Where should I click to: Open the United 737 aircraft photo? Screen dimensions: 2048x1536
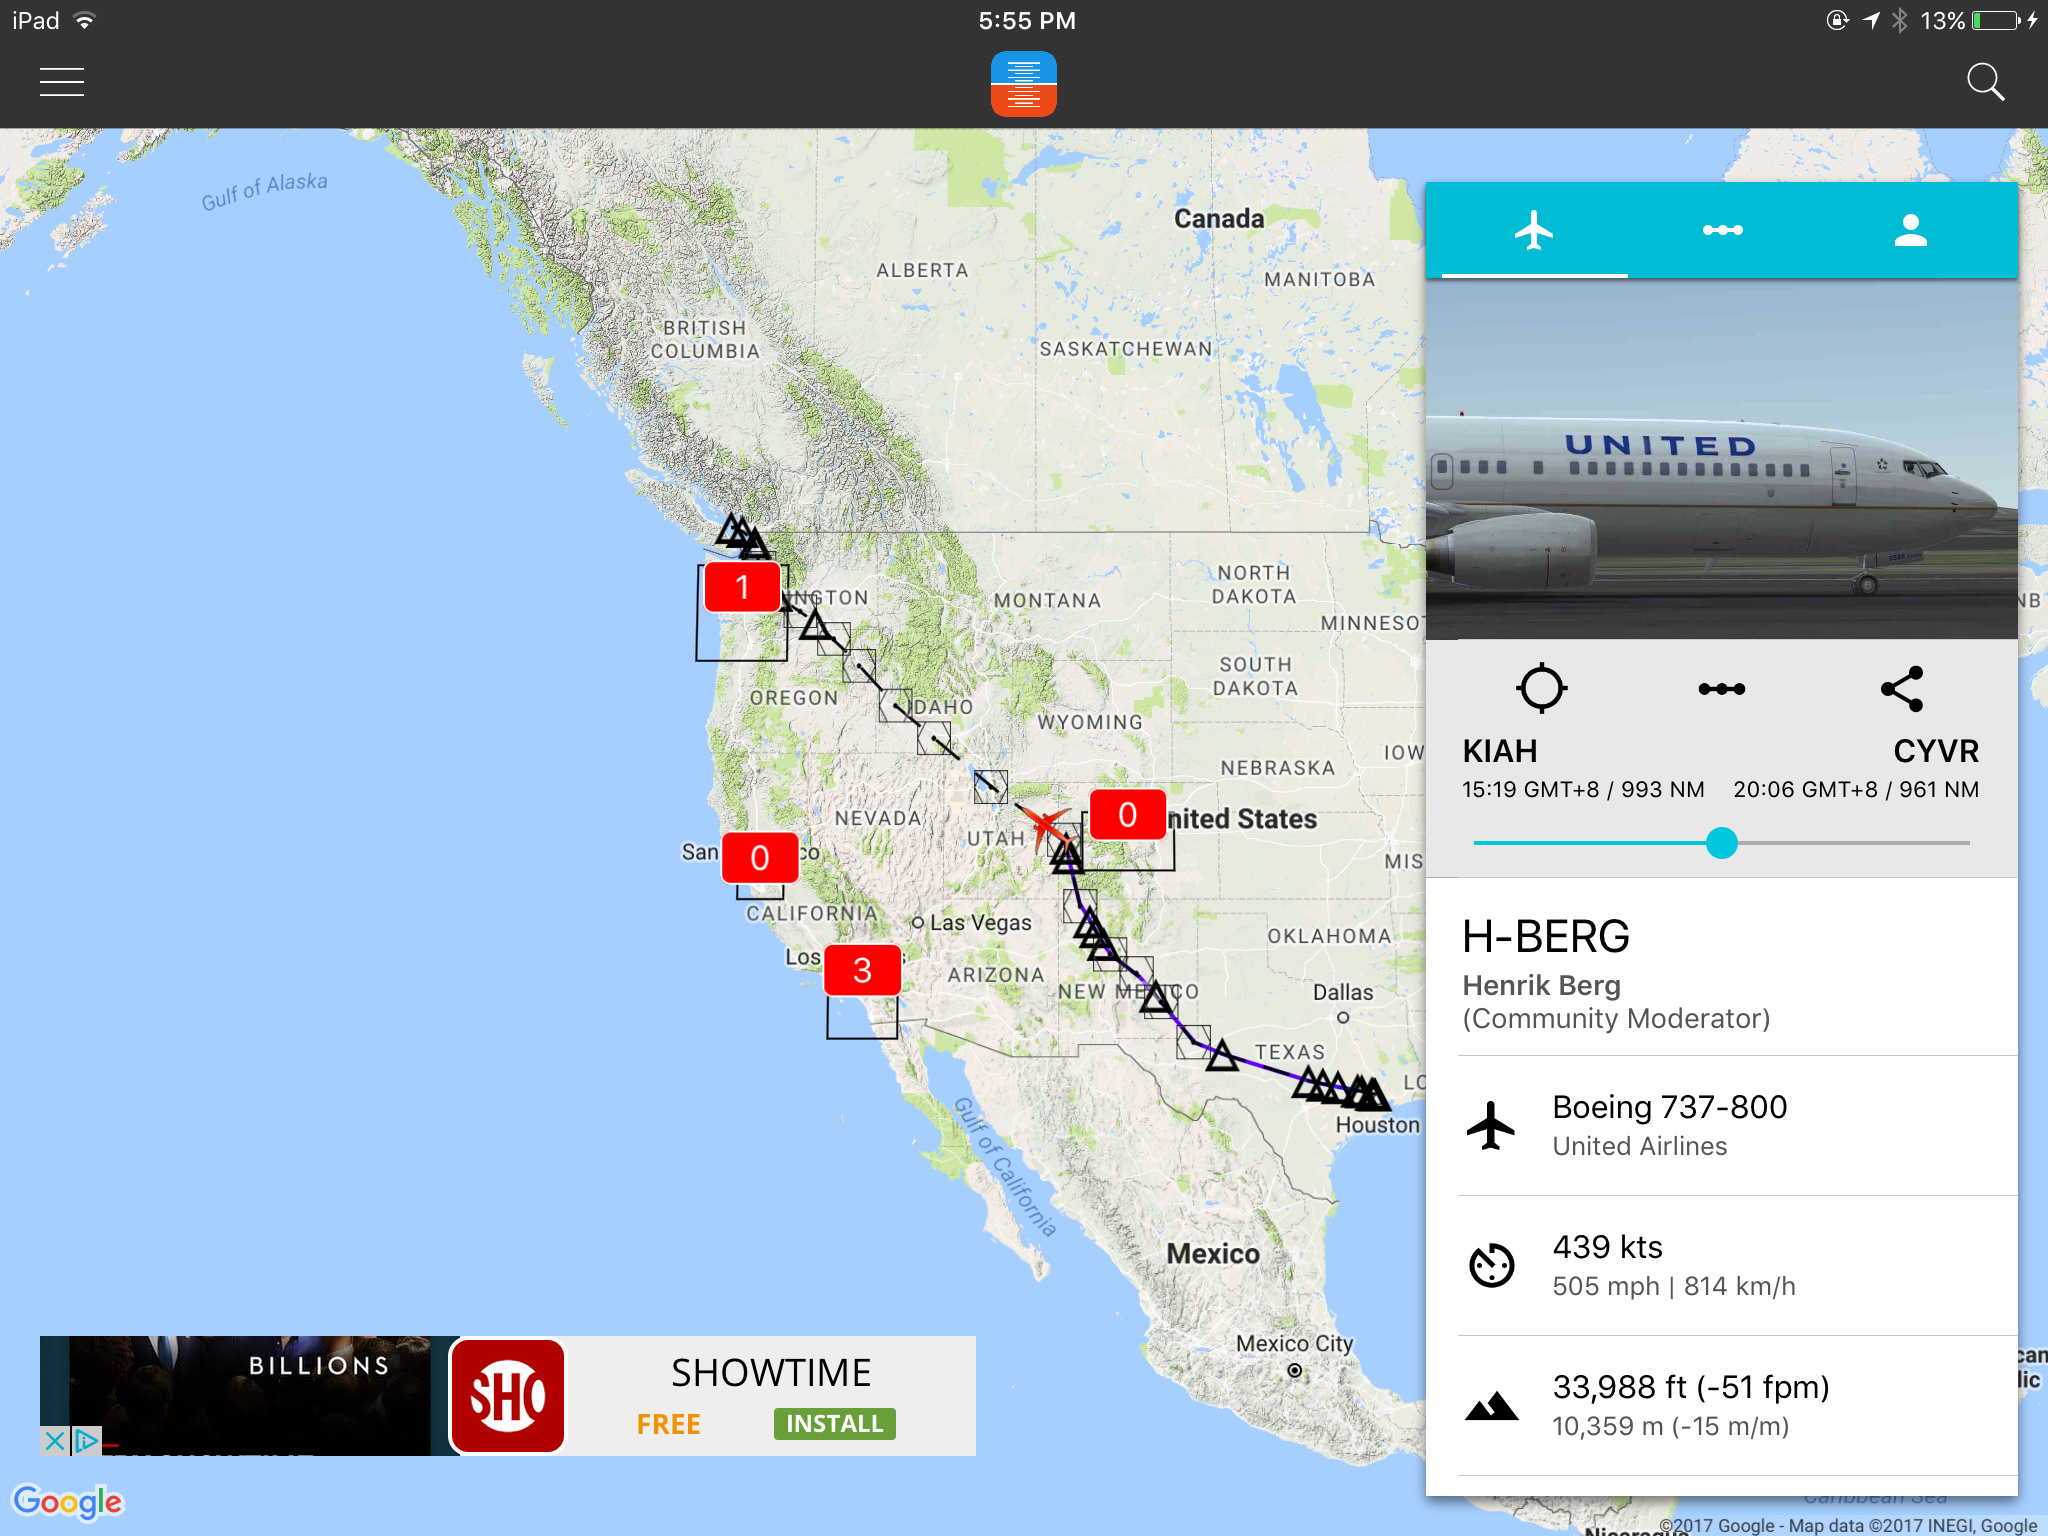click(x=1721, y=460)
